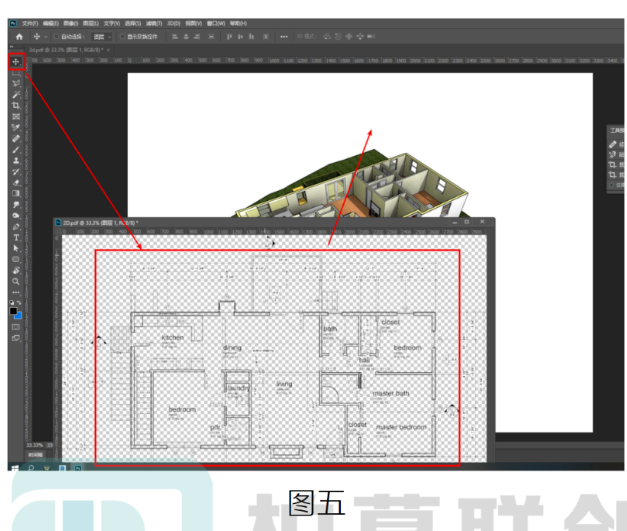Open more align options three dots
The width and height of the screenshot is (627, 531).
284,37
